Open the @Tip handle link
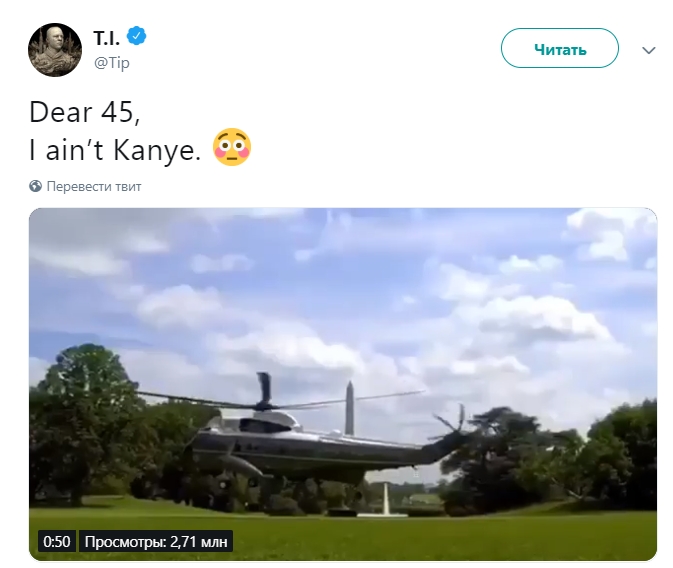The width and height of the screenshot is (673, 568). tap(112, 63)
